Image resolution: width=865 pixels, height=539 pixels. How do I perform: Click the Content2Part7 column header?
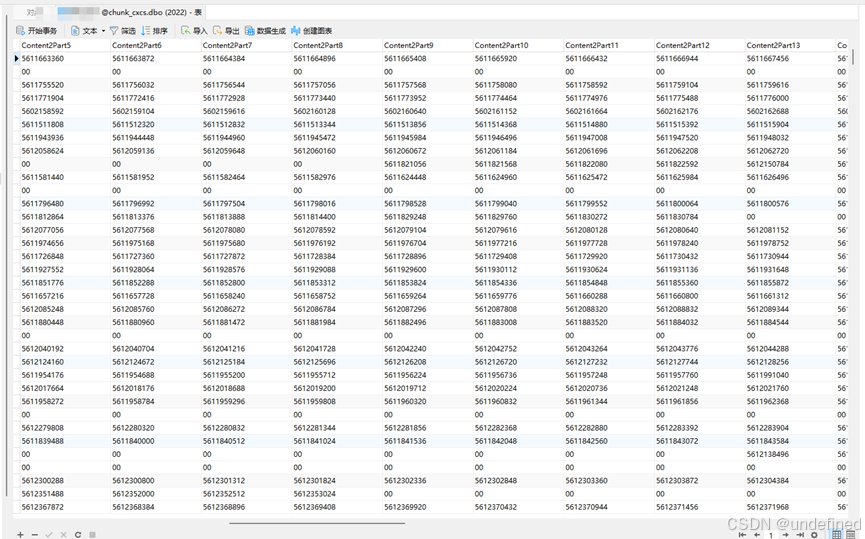tap(246, 45)
